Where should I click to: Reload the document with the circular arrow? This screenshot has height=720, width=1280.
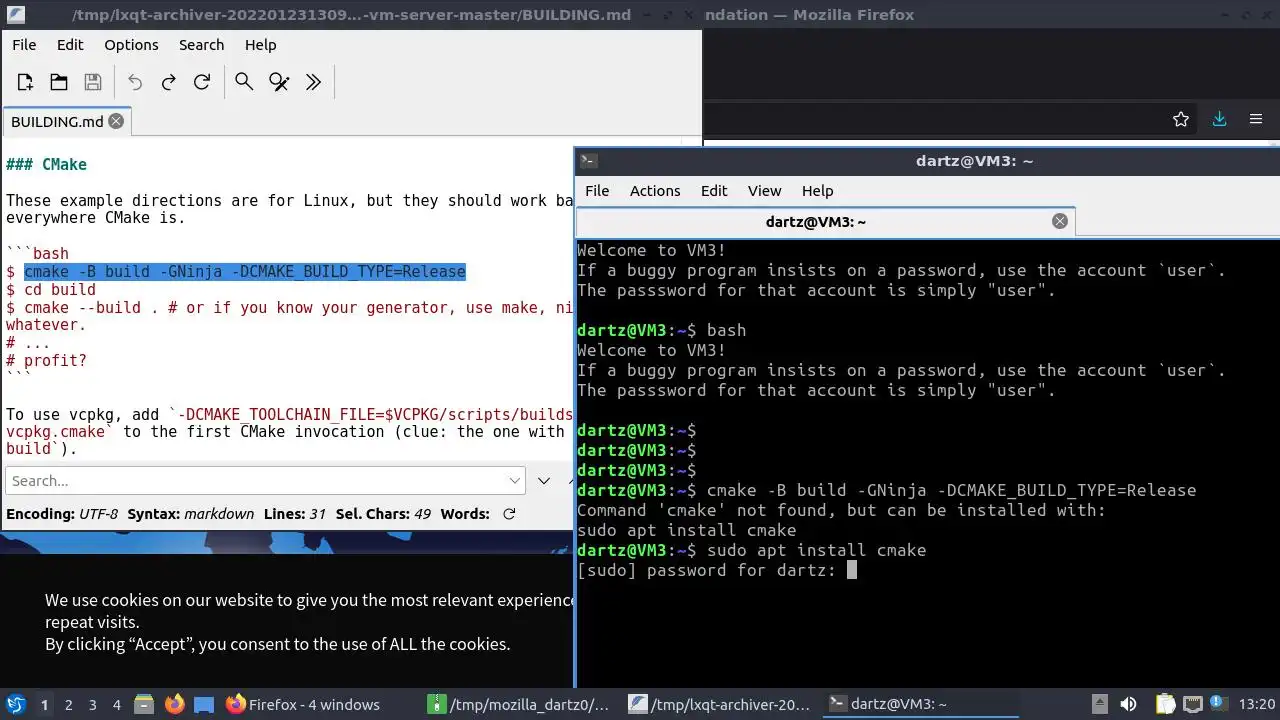[202, 82]
